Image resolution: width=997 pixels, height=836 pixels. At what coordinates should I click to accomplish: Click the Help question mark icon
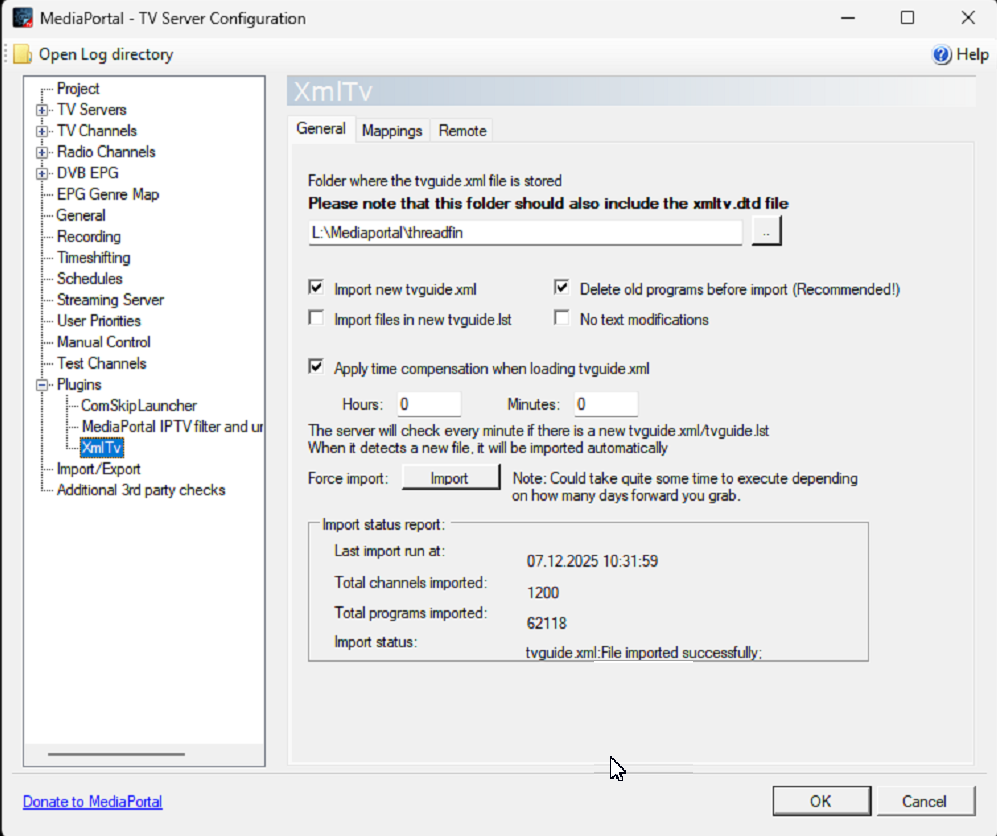941,55
